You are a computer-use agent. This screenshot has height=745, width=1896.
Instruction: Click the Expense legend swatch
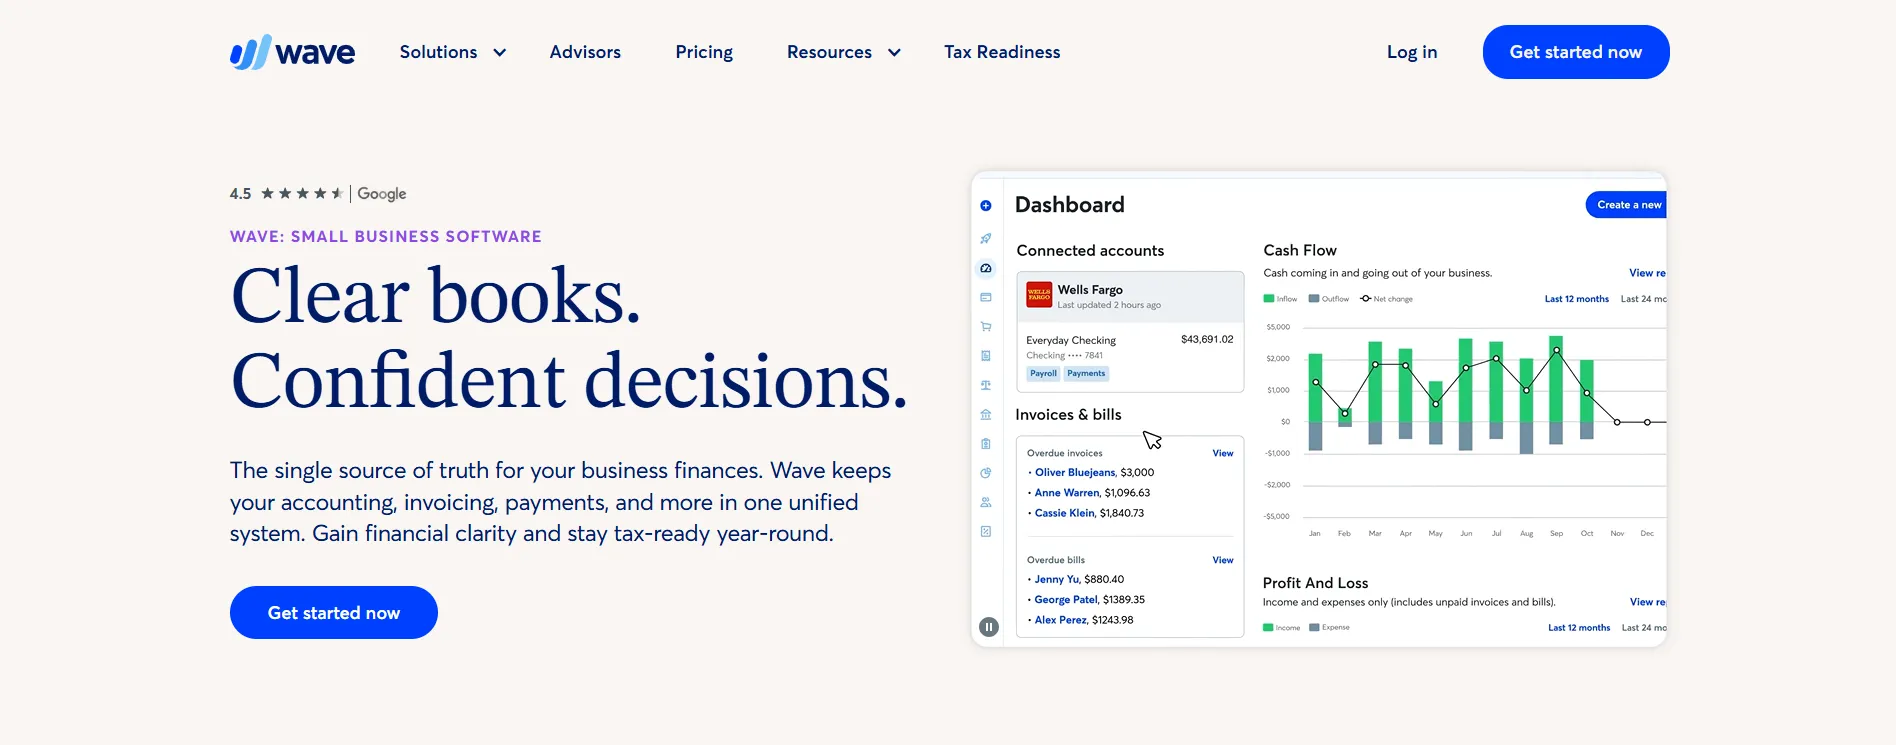coord(1314,628)
